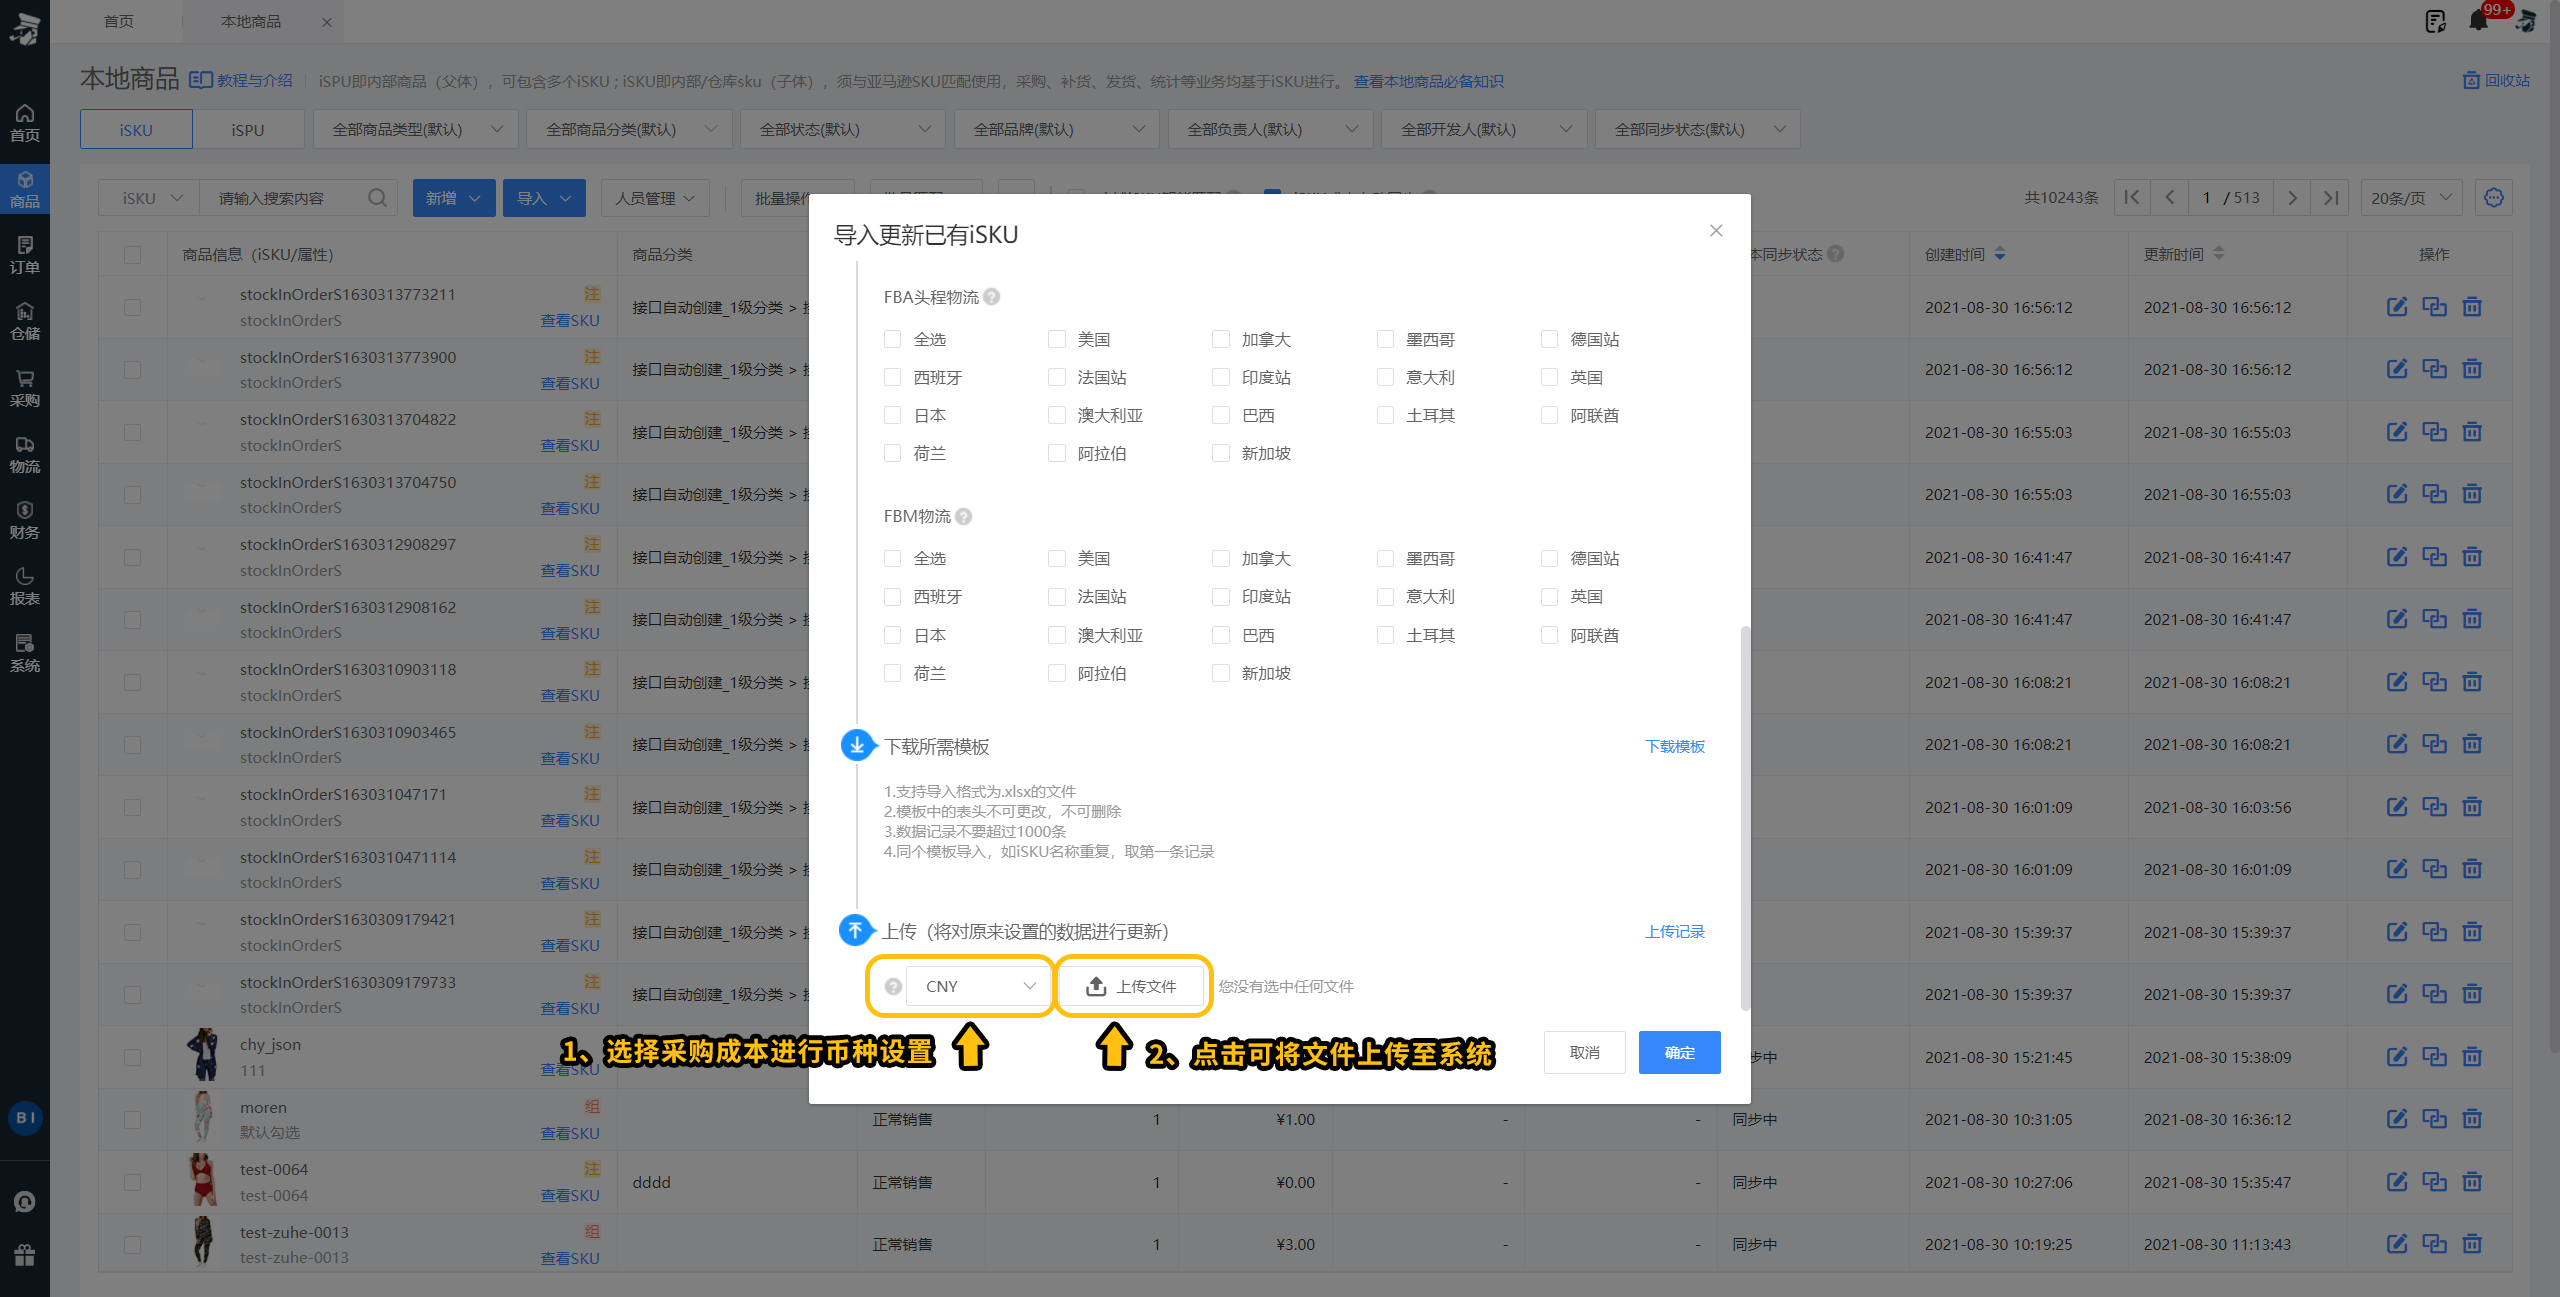
Task: Click the FBM物流 help question icon
Action: point(963,516)
